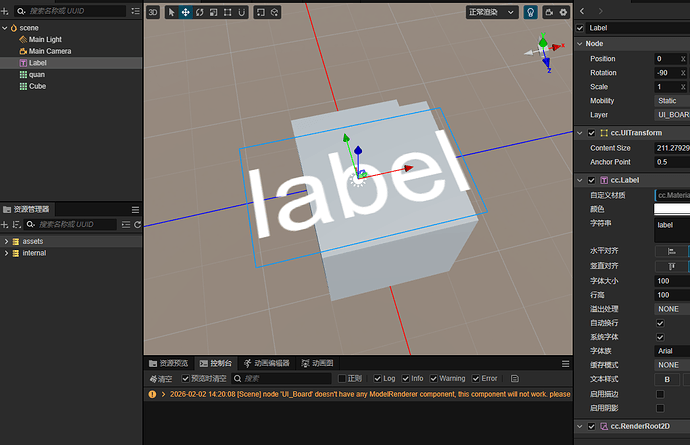Collapse the cc.Label section
690x445 pixels.
pos(580,180)
